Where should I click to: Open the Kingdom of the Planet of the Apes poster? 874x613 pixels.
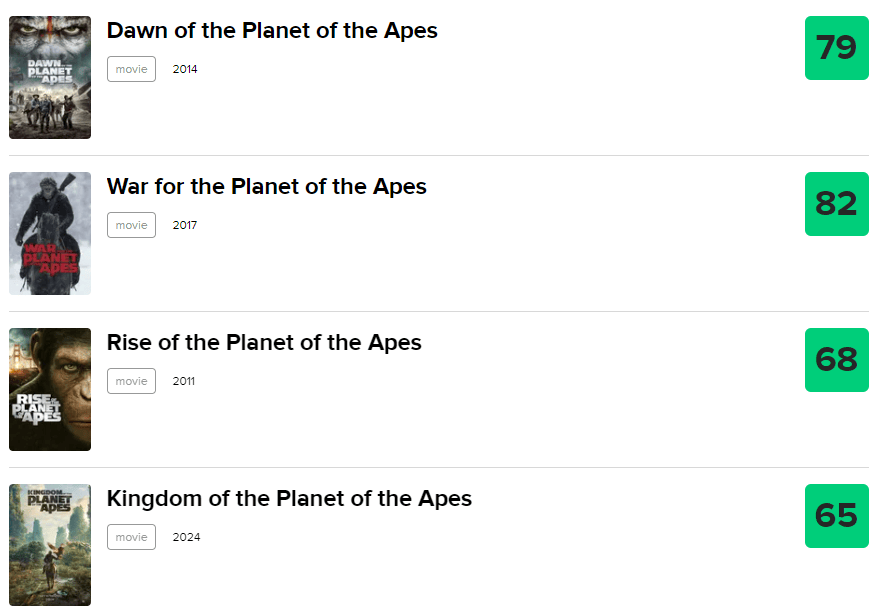[50, 545]
